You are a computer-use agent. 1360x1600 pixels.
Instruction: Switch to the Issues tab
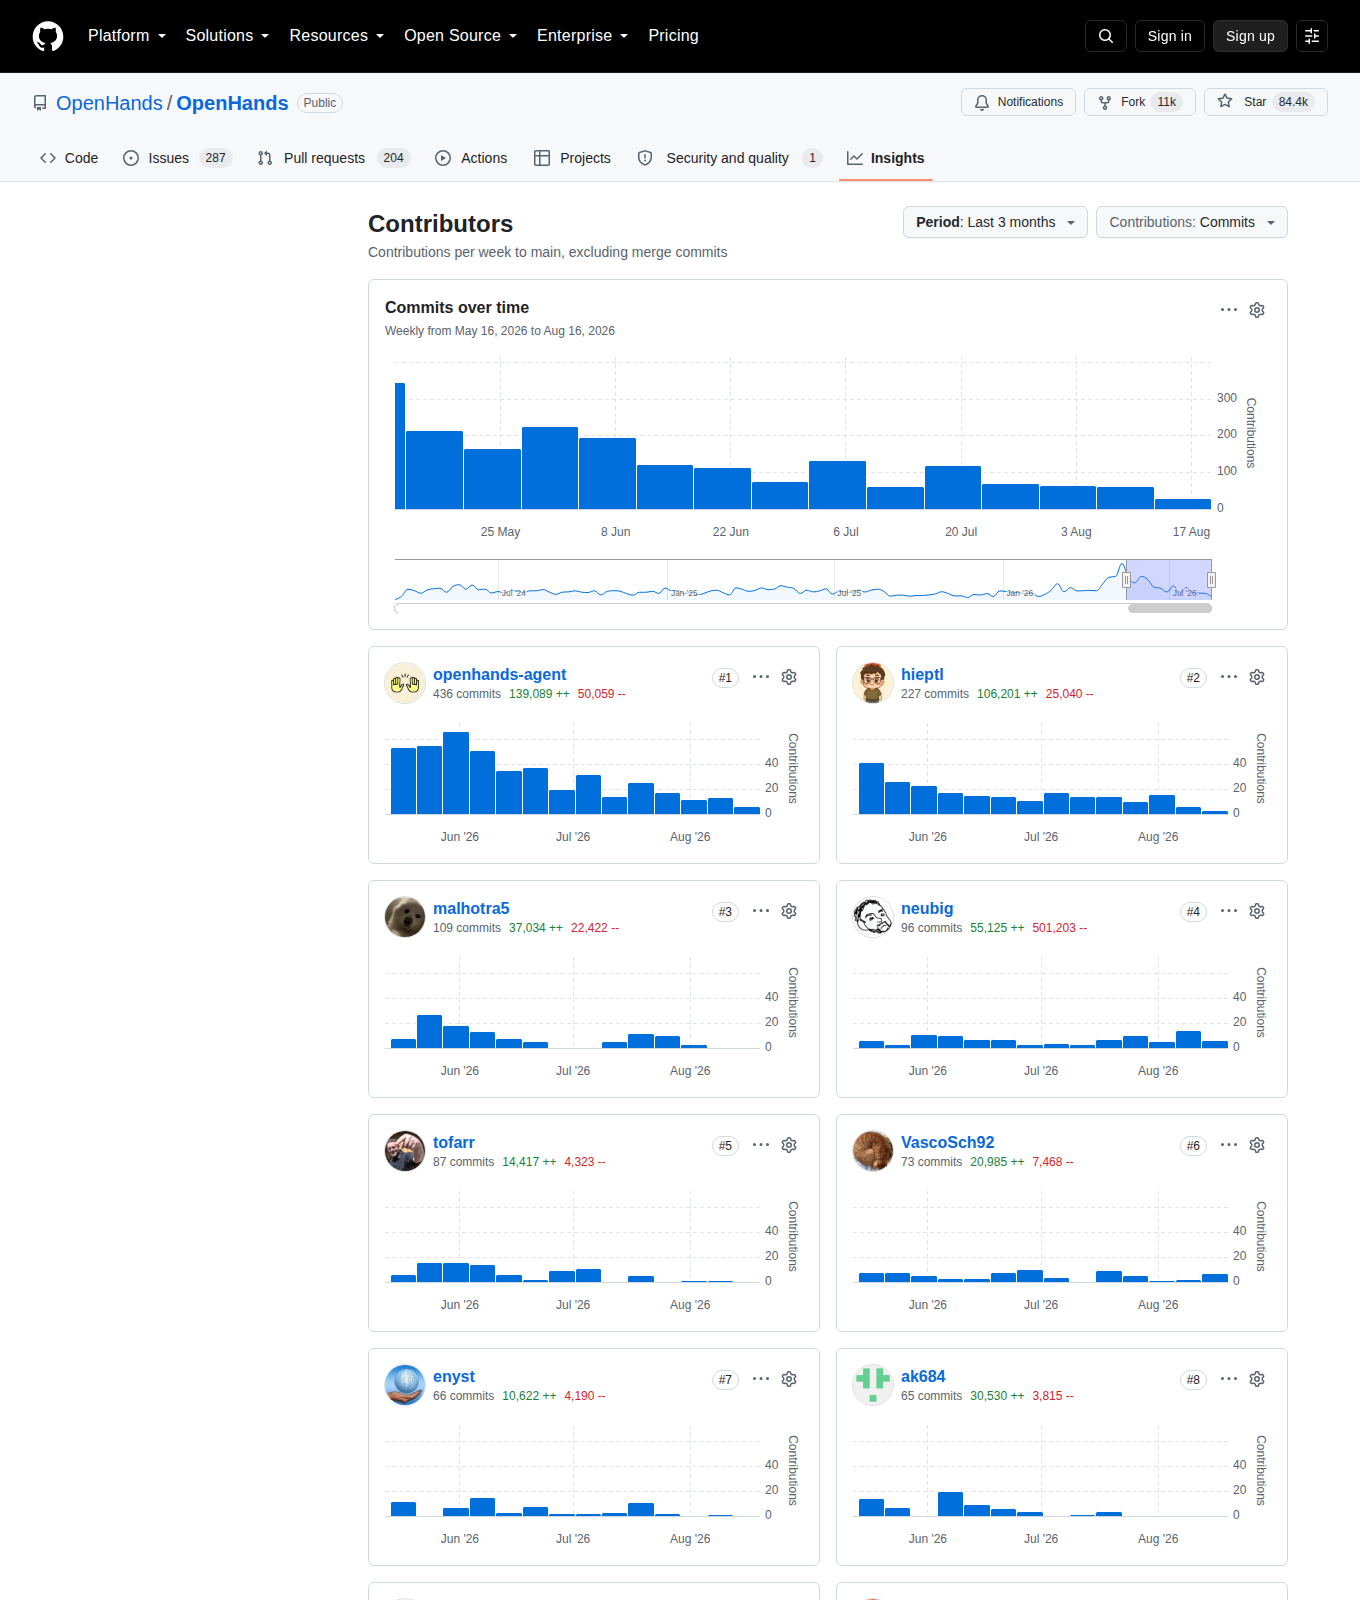click(177, 158)
